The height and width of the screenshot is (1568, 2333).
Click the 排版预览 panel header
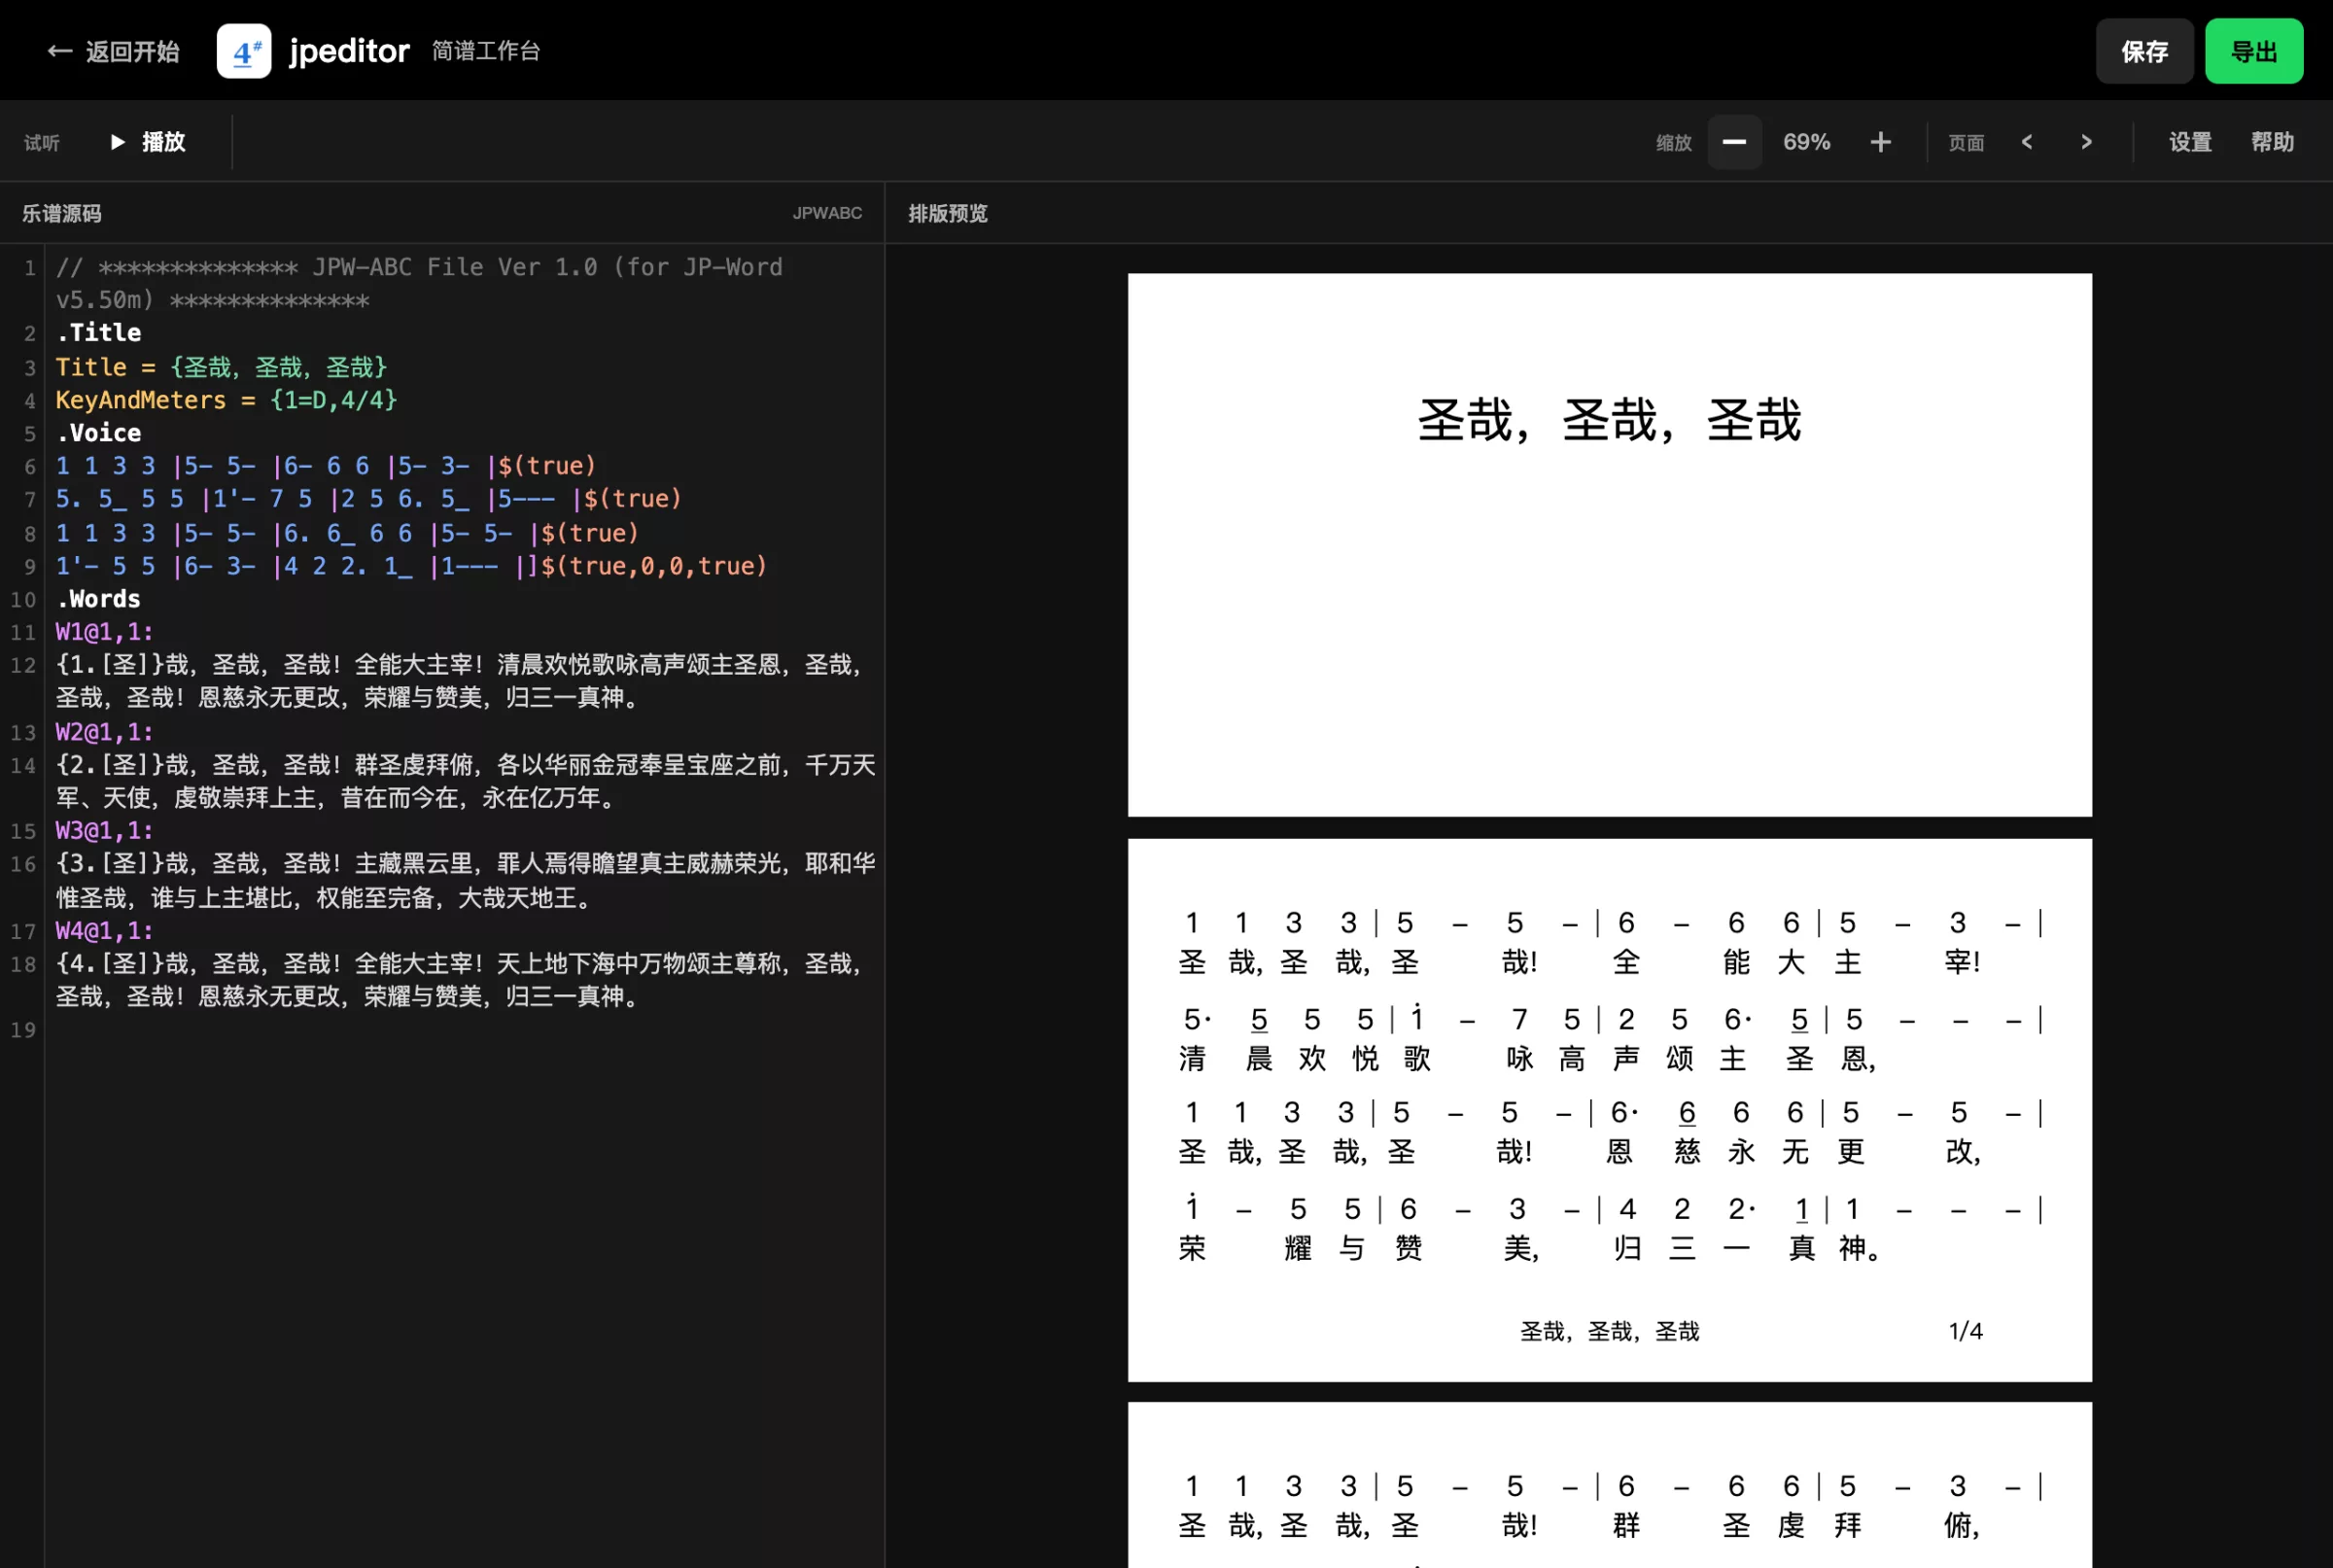948,213
